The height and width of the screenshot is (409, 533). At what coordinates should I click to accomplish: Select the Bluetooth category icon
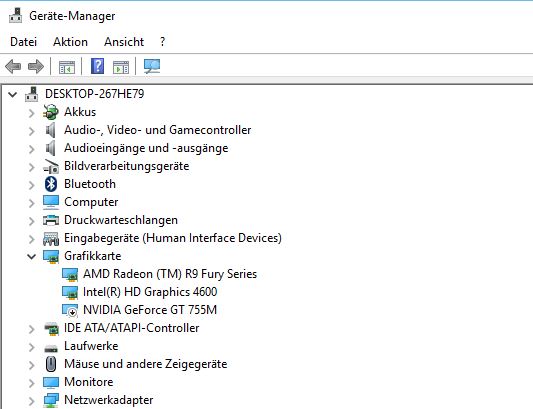[x=51, y=184]
